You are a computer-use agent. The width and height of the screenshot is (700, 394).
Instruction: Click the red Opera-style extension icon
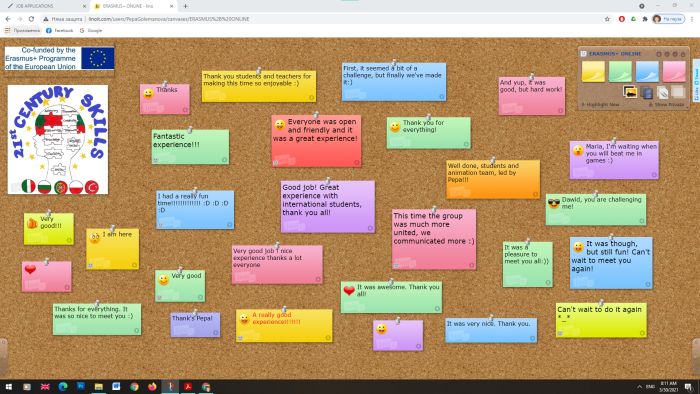pyautogui.click(x=621, y=19)
